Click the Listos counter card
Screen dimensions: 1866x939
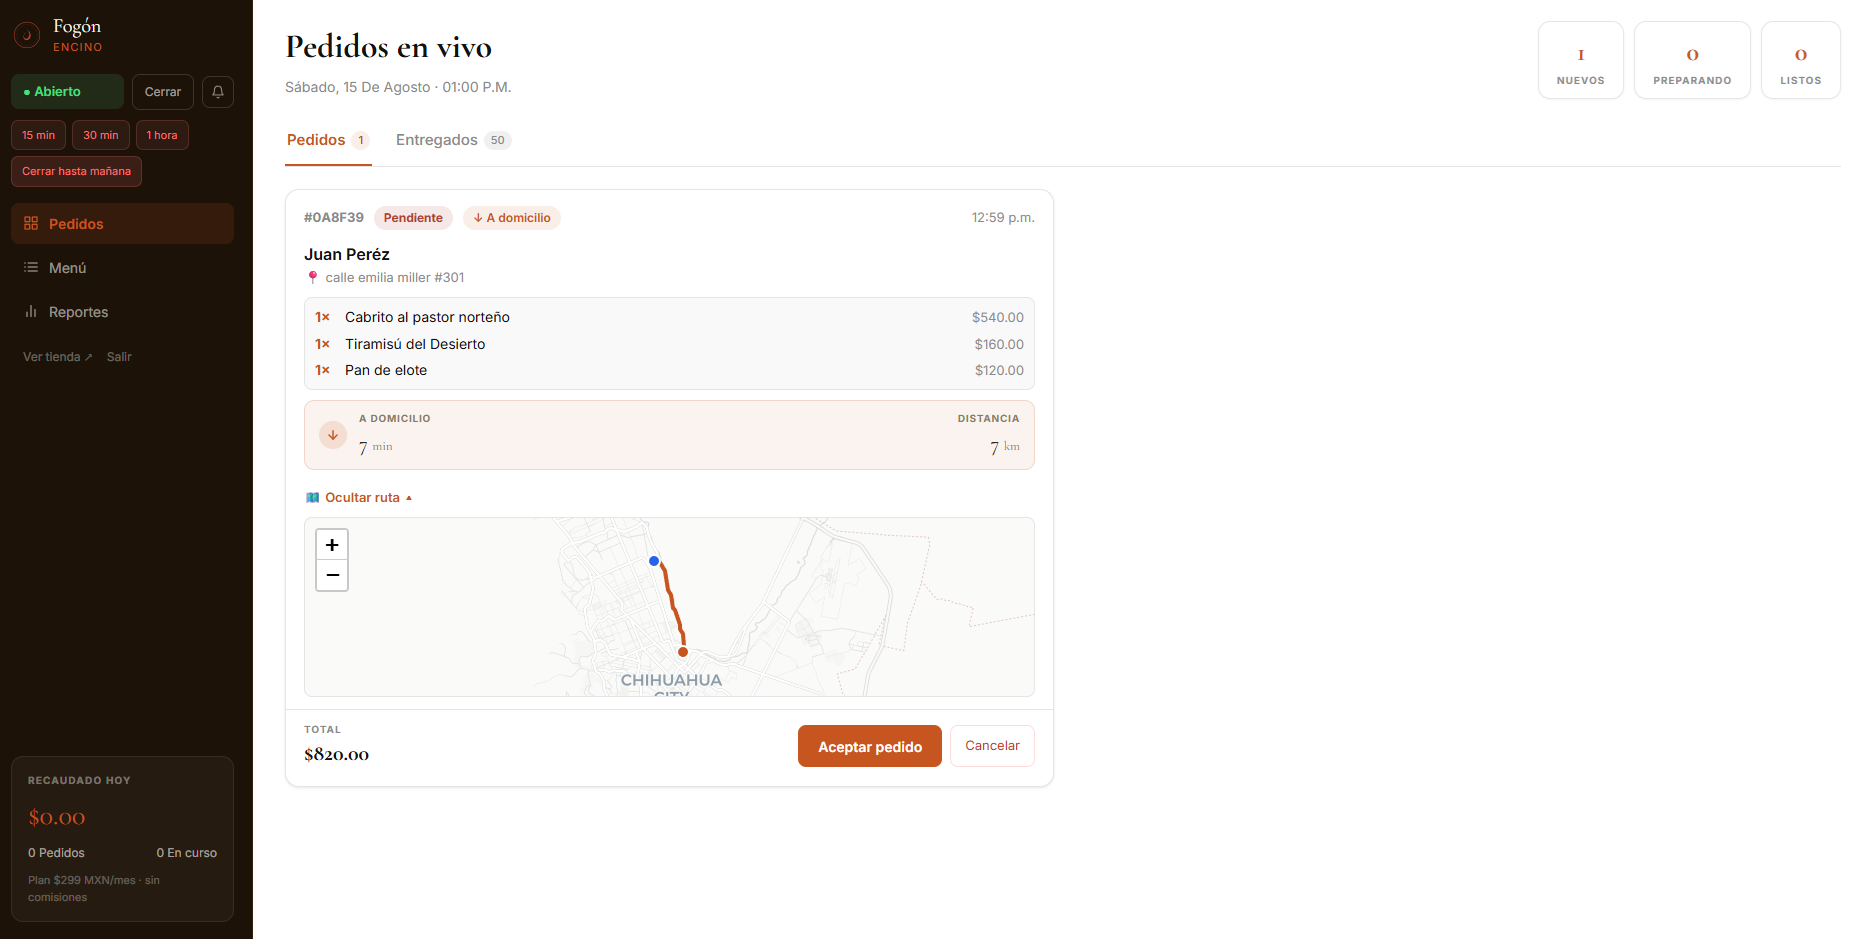tap(1801, 60)
